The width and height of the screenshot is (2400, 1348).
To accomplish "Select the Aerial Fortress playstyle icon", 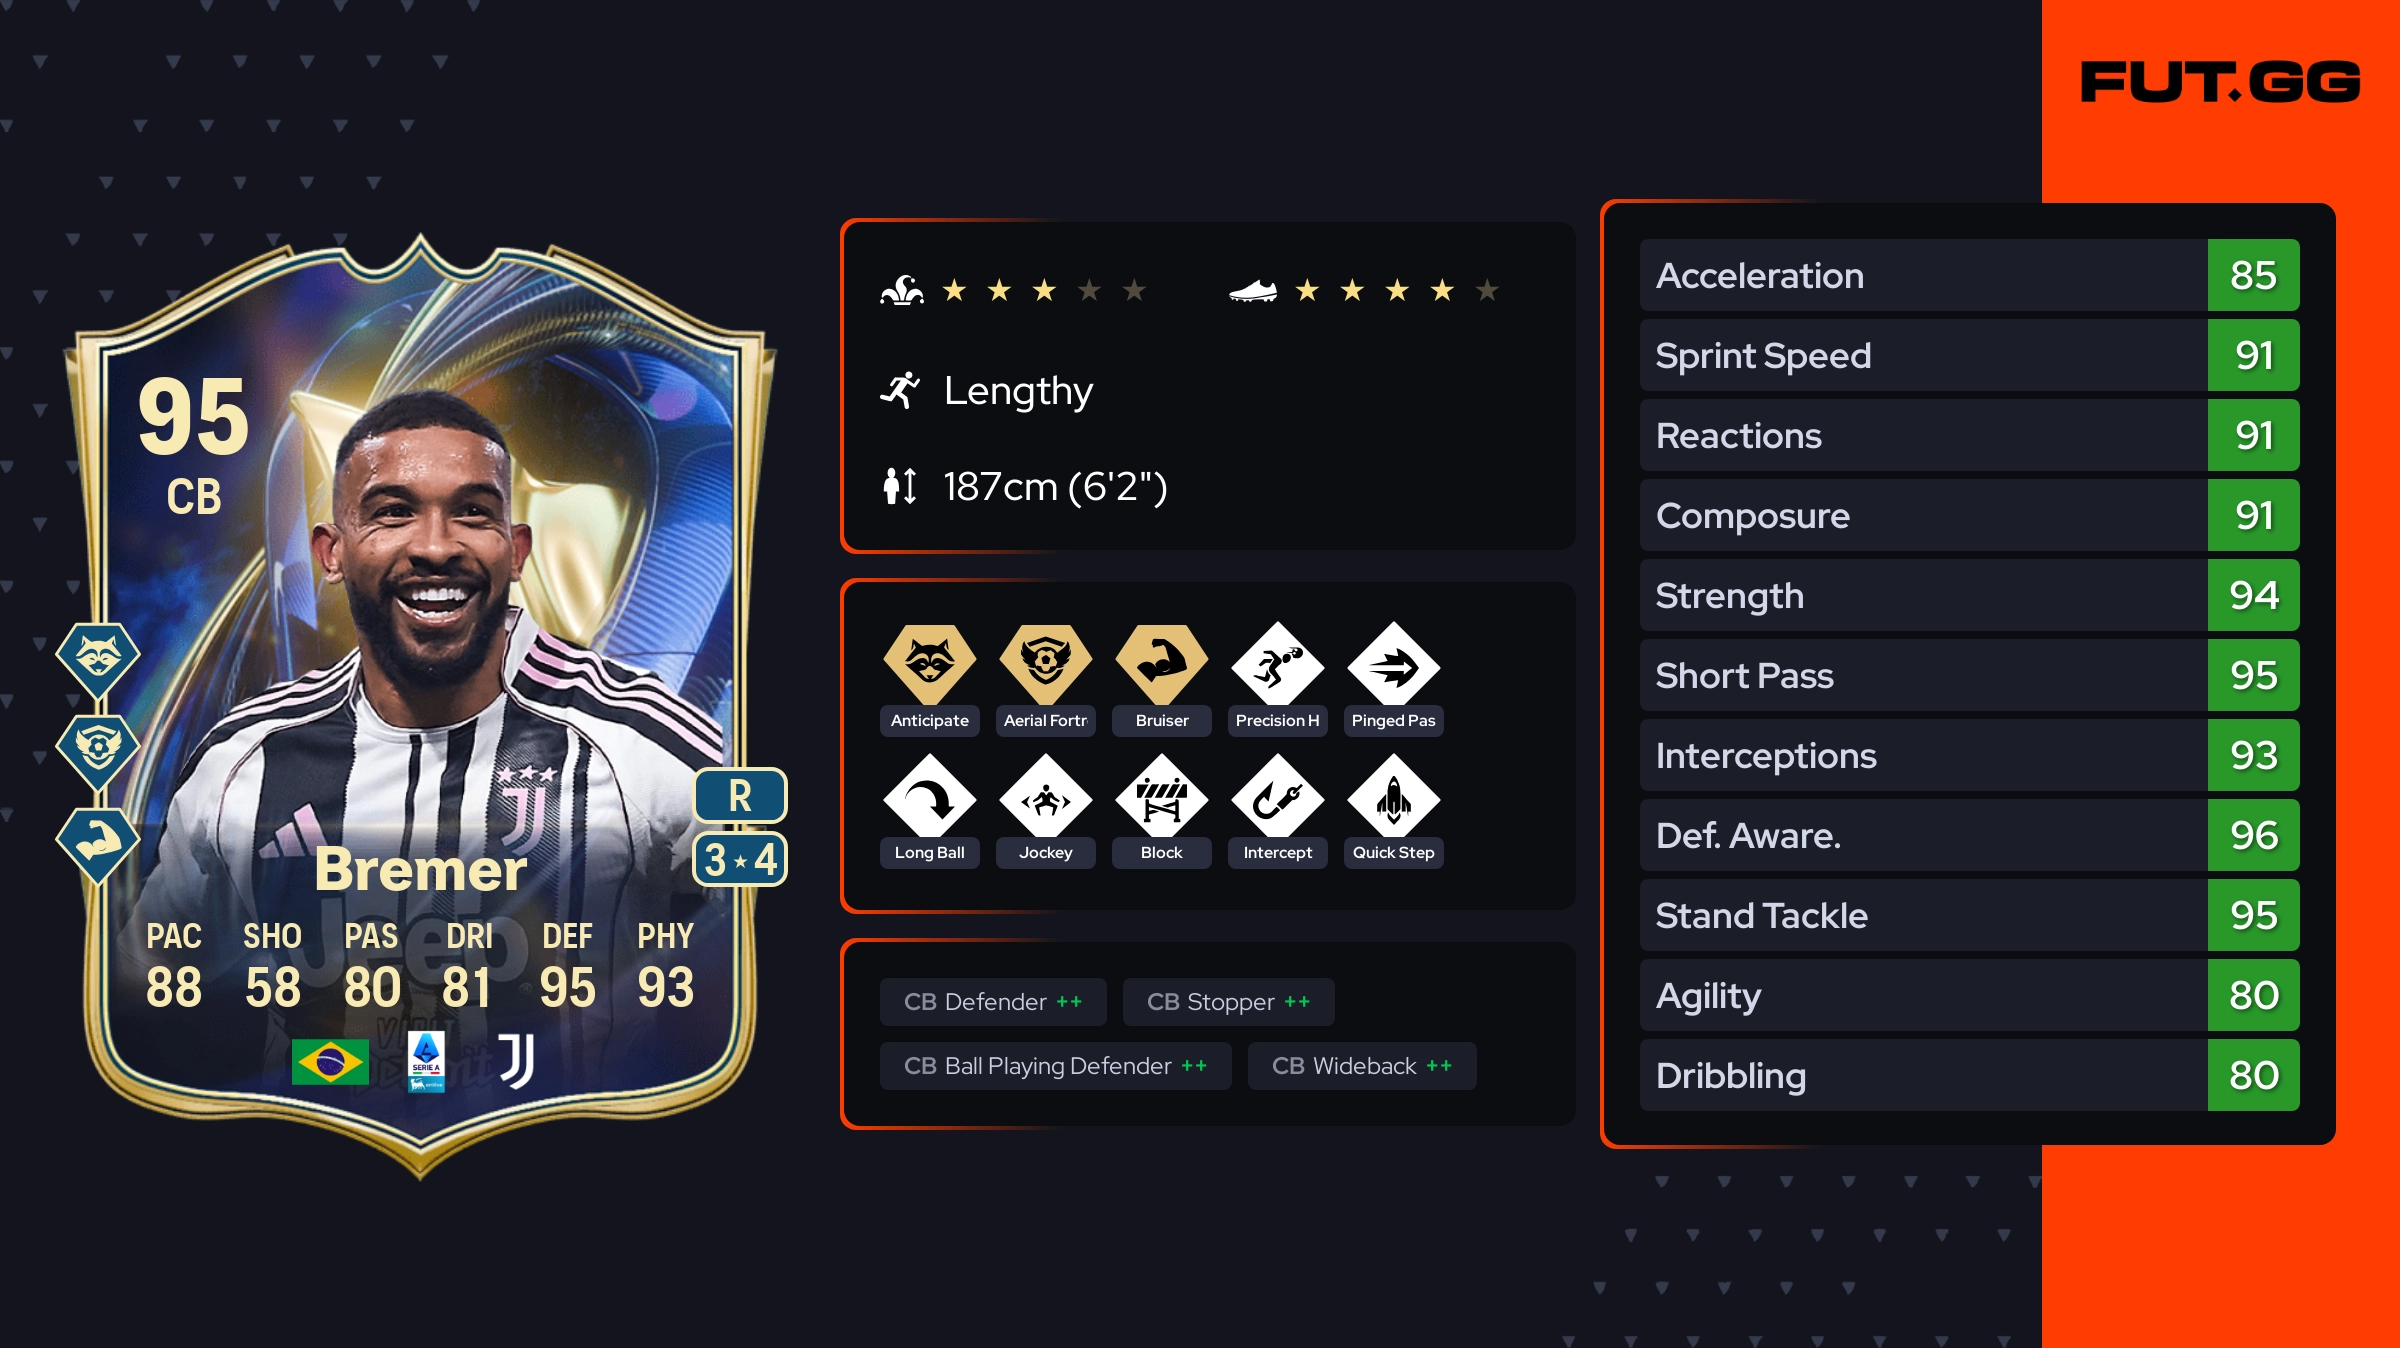I will tap(1046, 664).
